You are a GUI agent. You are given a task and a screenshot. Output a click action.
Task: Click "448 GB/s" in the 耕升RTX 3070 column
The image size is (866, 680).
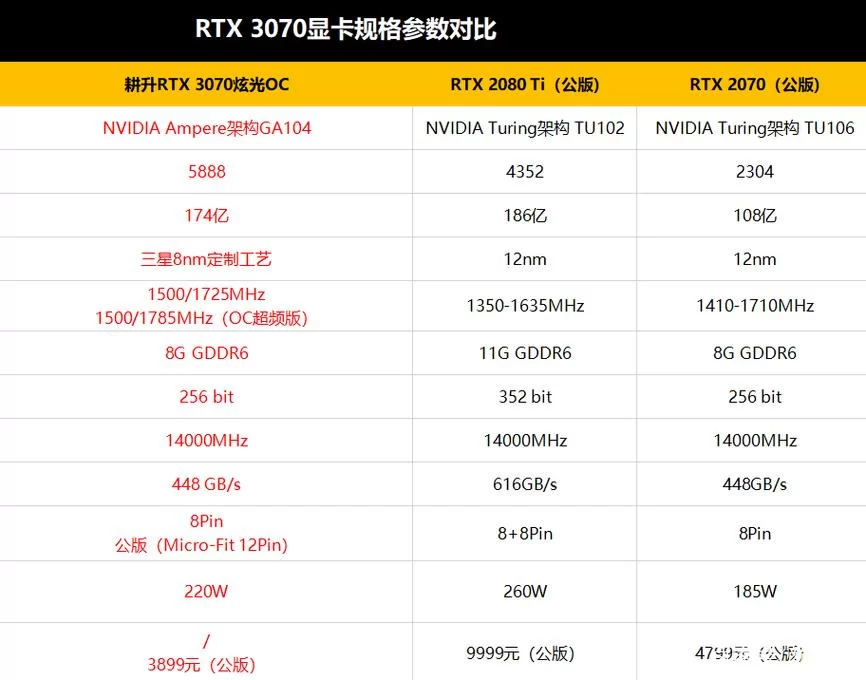(207, 484)
